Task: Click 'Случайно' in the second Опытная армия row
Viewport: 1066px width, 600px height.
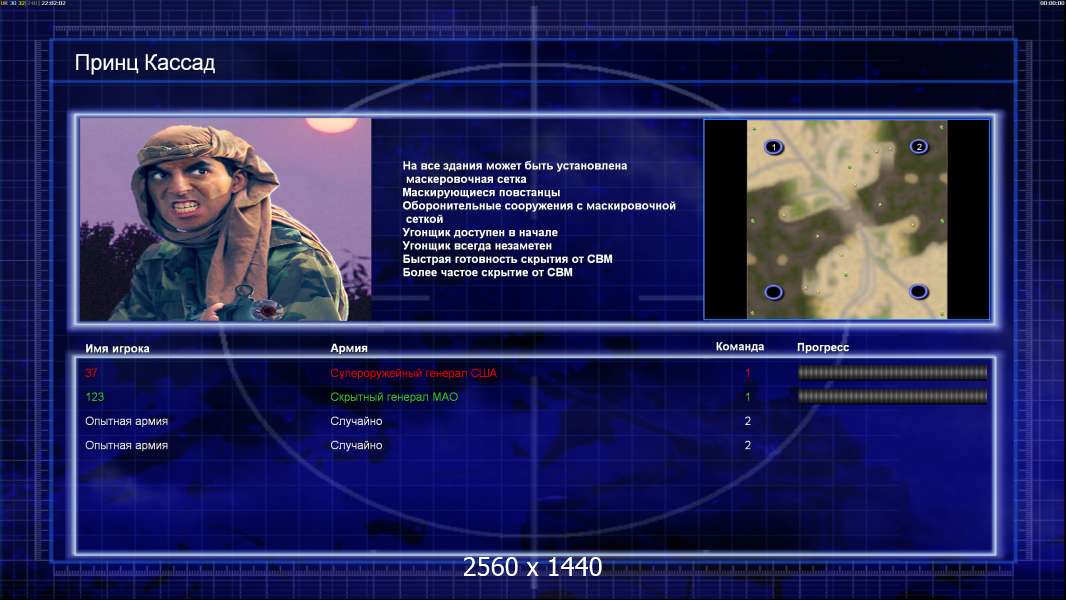Action: click(x=356, y=445)
